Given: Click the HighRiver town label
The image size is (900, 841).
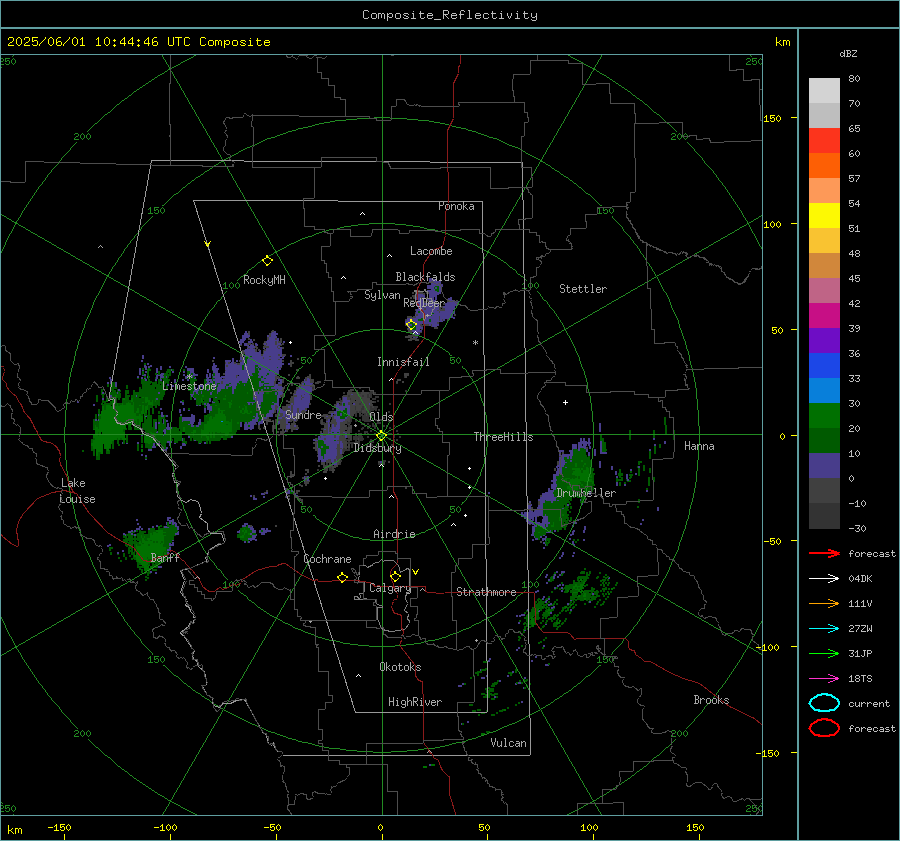Looking at the screenshot, I should pos(415,702).
